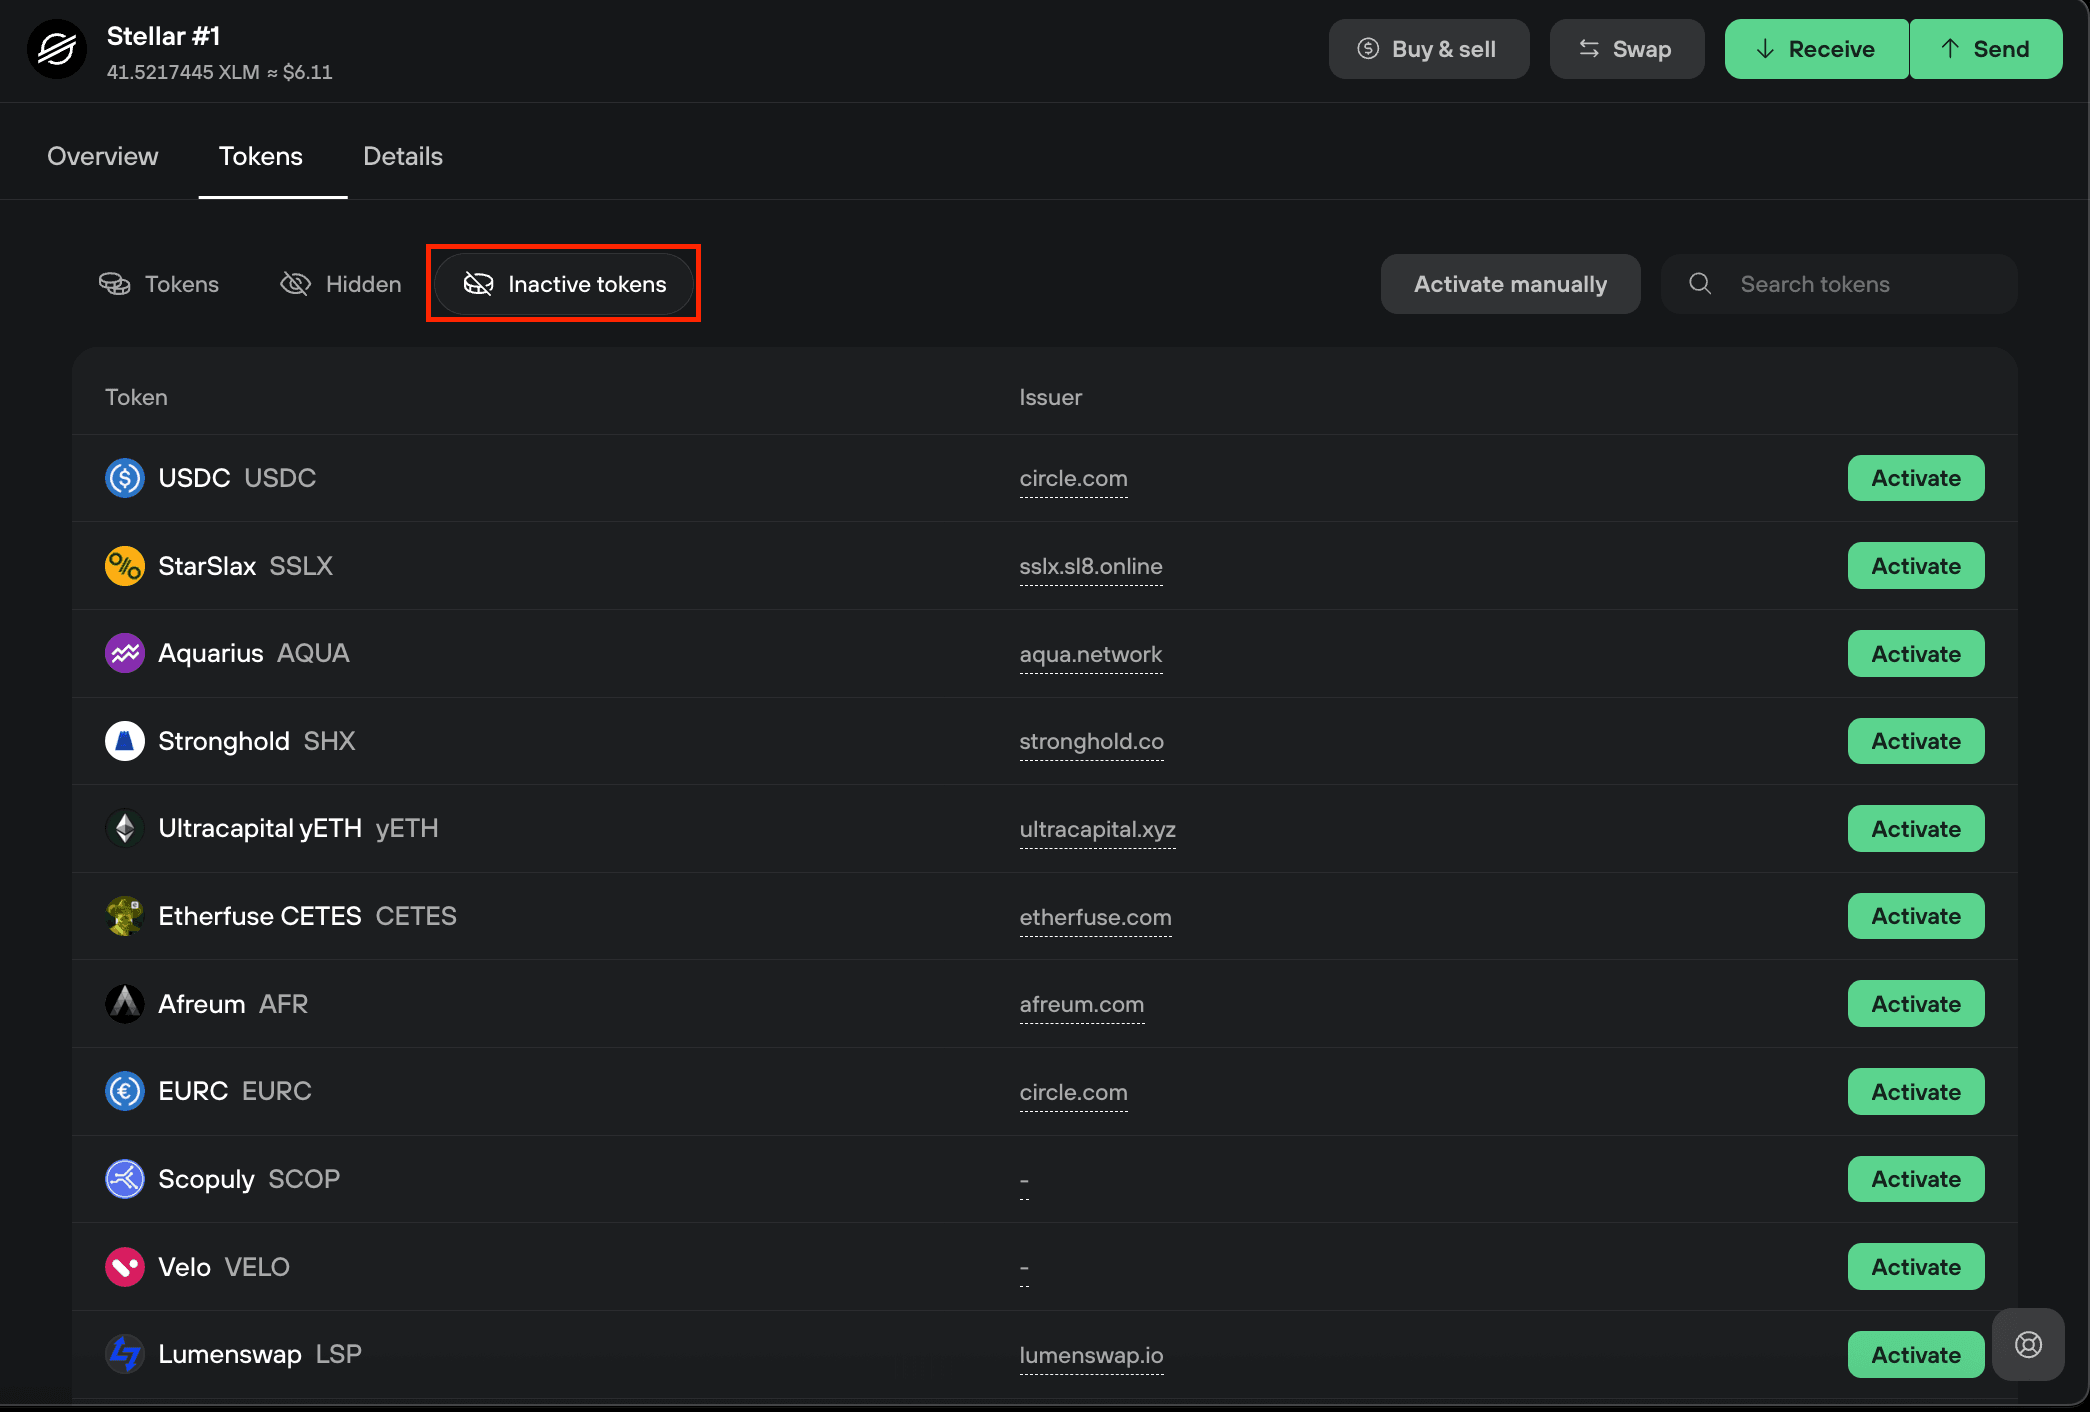The height and width of the screenshot is (1412, 2090).
Task: Click the Stellar #1 account name
Action: 163,36
